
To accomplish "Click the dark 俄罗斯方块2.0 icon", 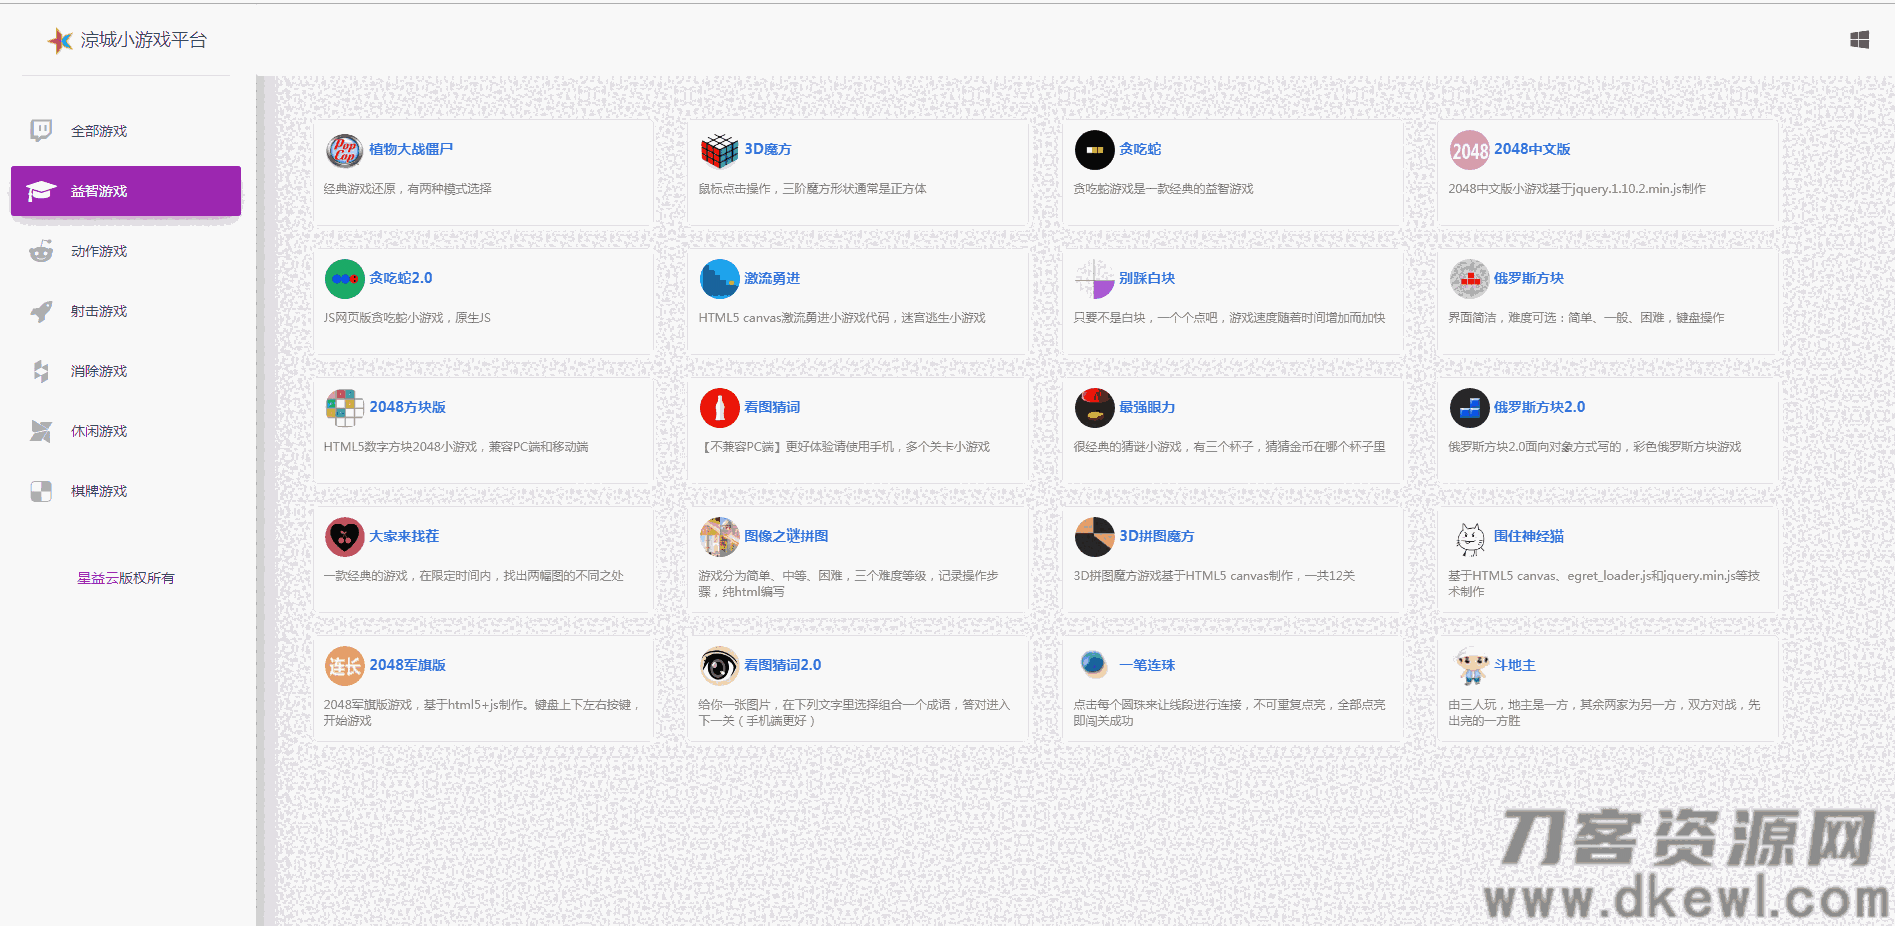I will click(1469, 408).
